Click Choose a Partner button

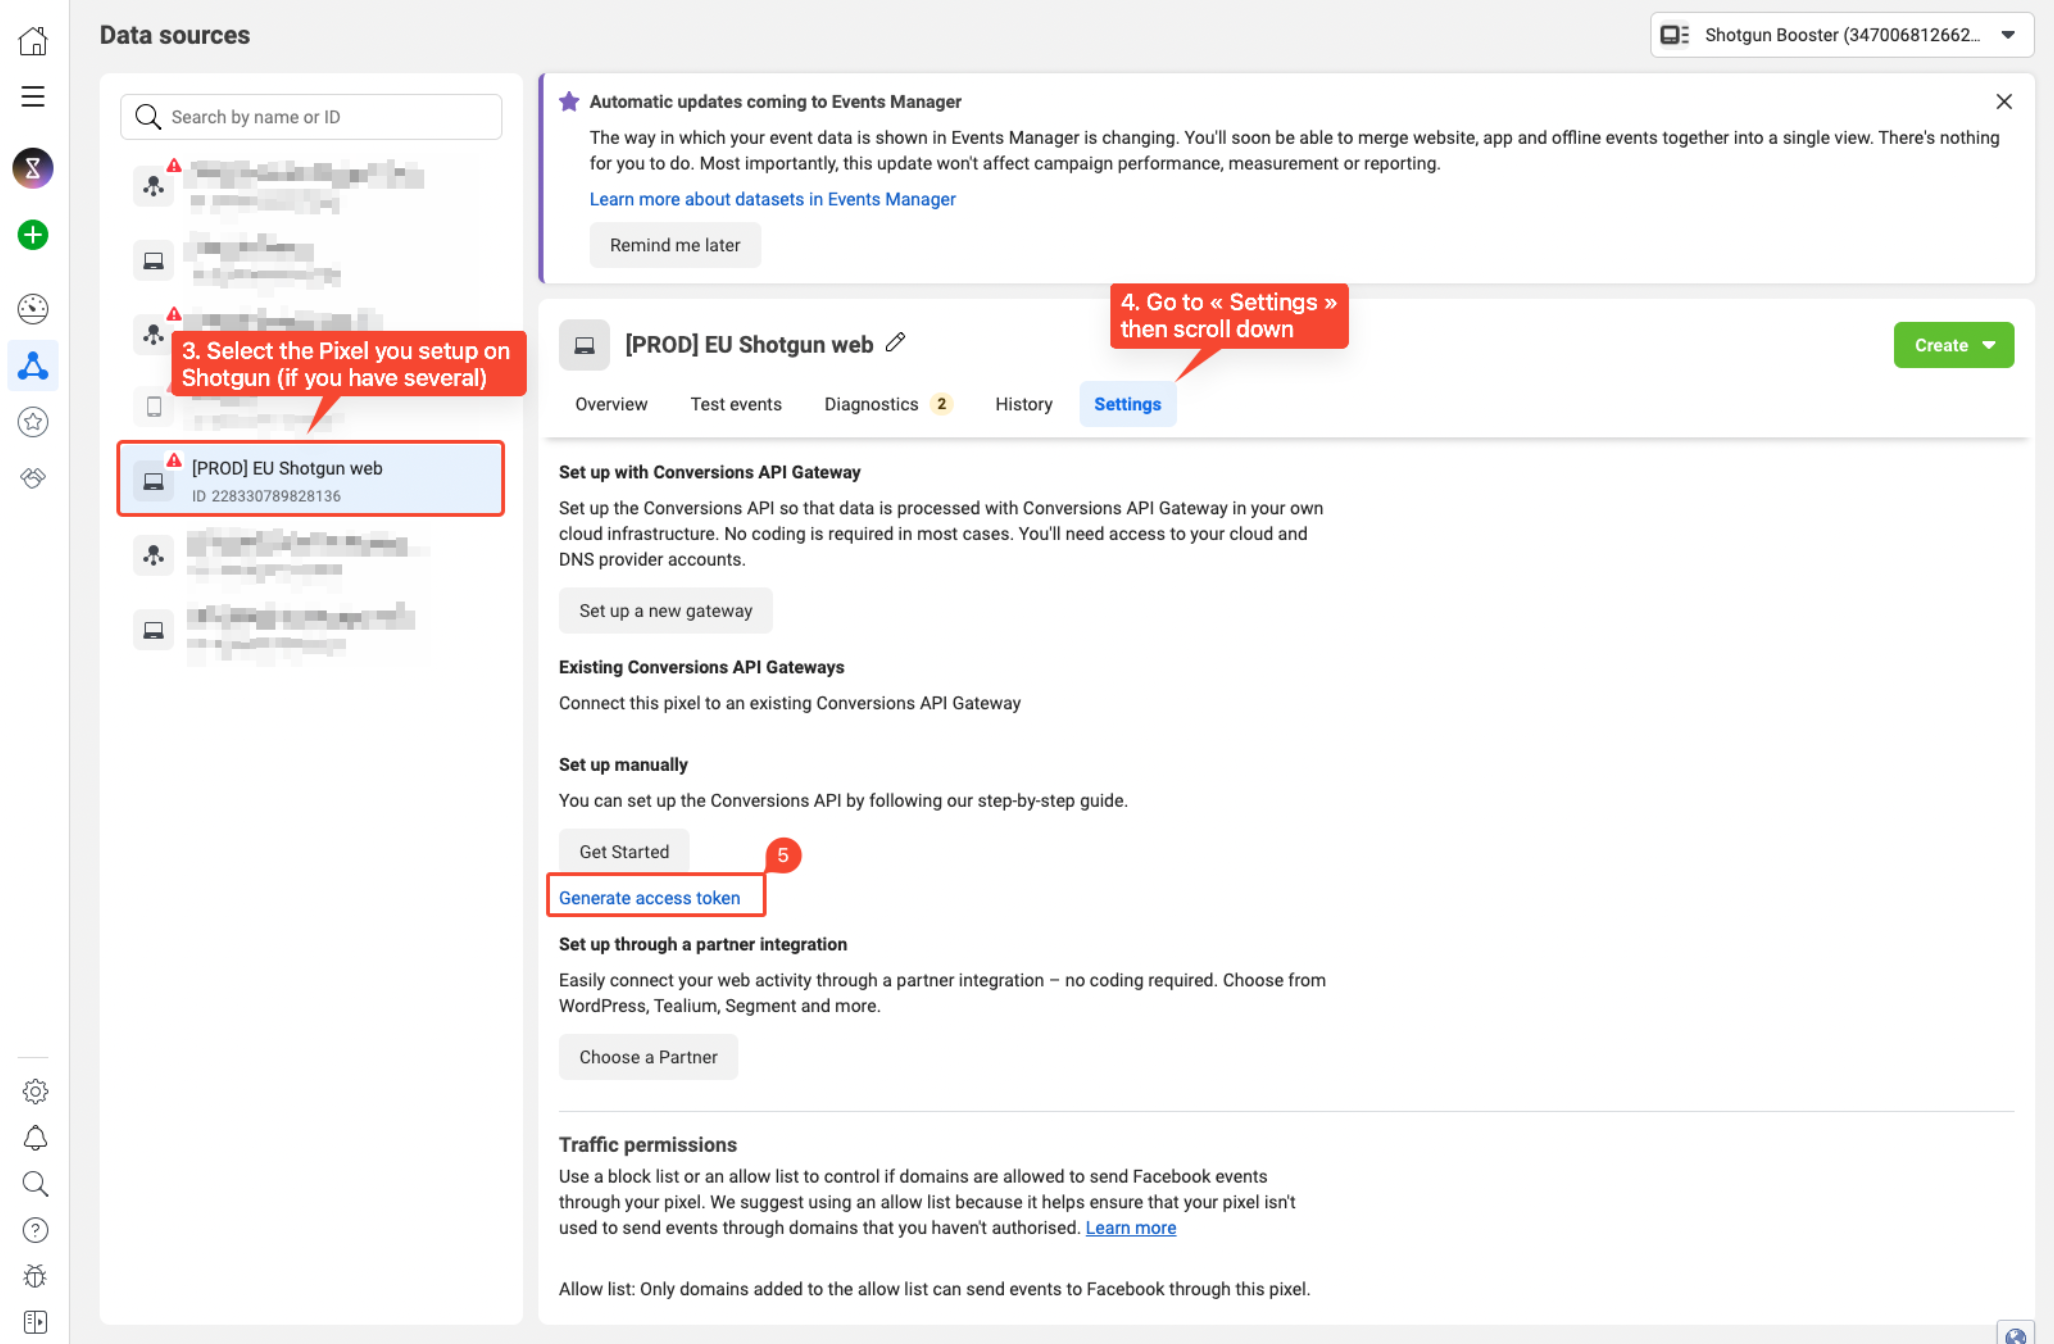click(x=648, y=1057)
